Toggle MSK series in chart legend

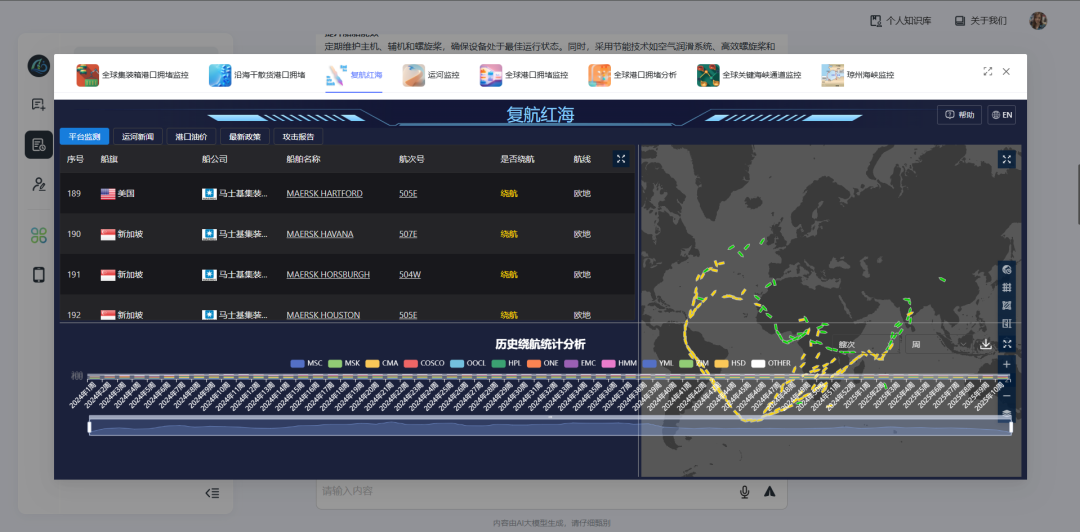tap(344, 363)
